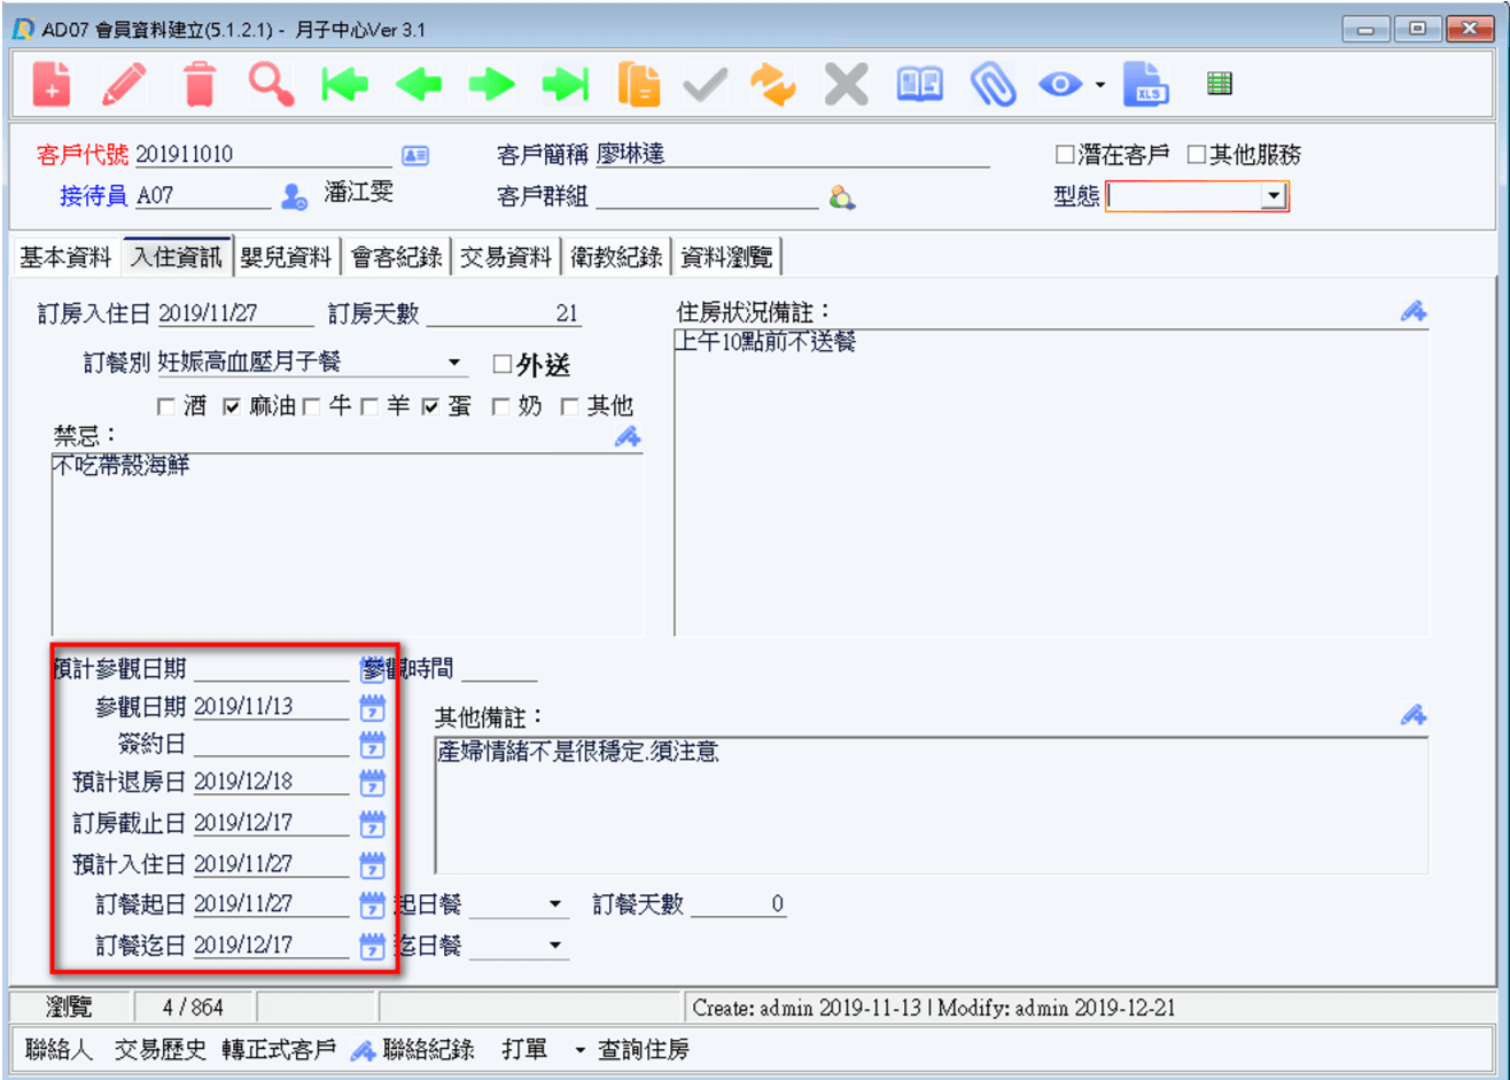Click the 聯絡人 button
1510x1080 pixels.
pyautogui.click(x=59, y=1050)
